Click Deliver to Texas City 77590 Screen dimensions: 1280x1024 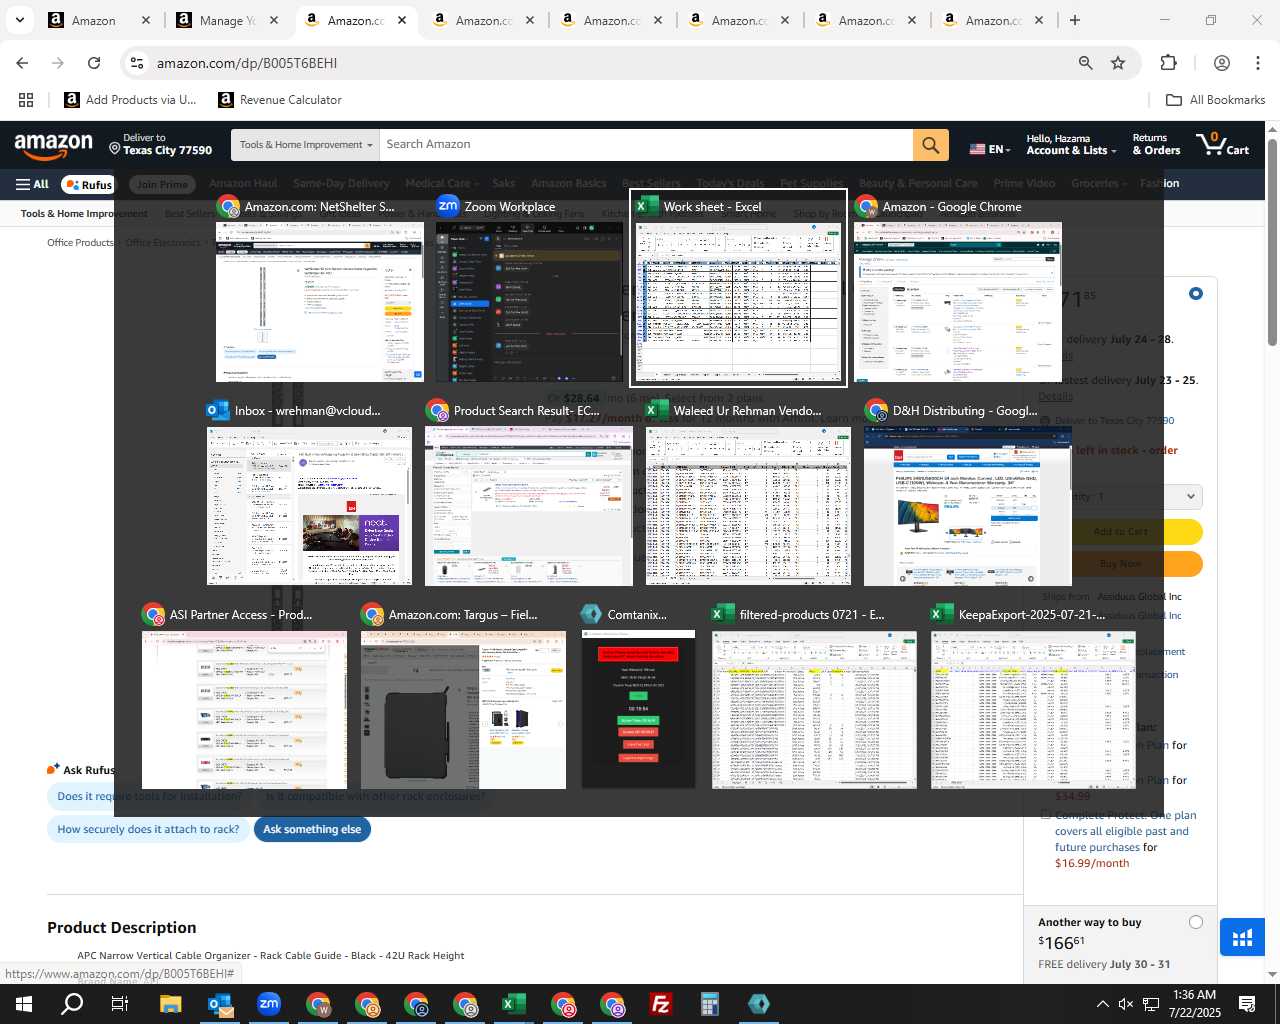pos(160,145)
